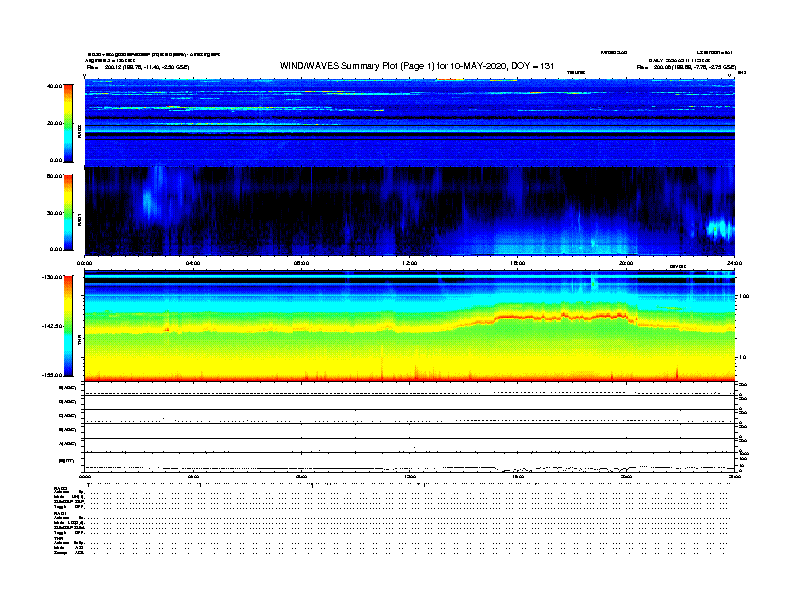Click the 16:00 label on the bottom time axis

coord(518,476)
